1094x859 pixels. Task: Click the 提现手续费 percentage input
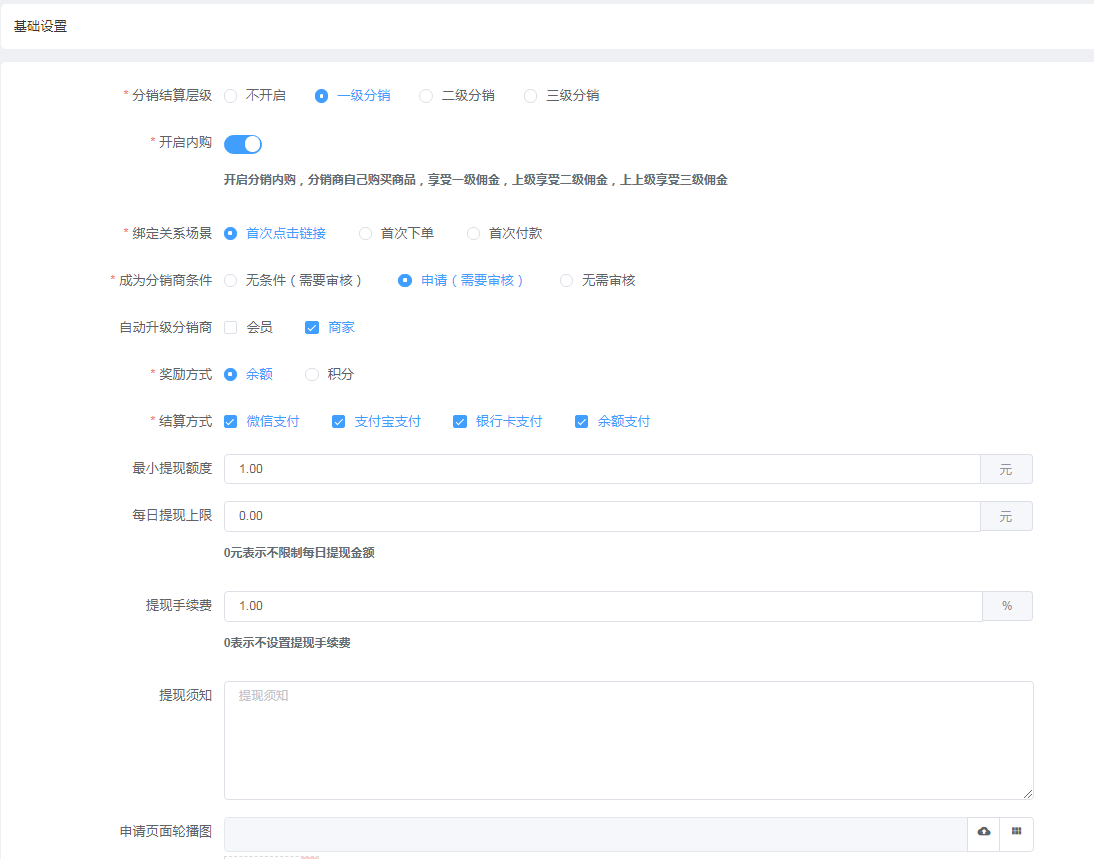click(600, 606)
